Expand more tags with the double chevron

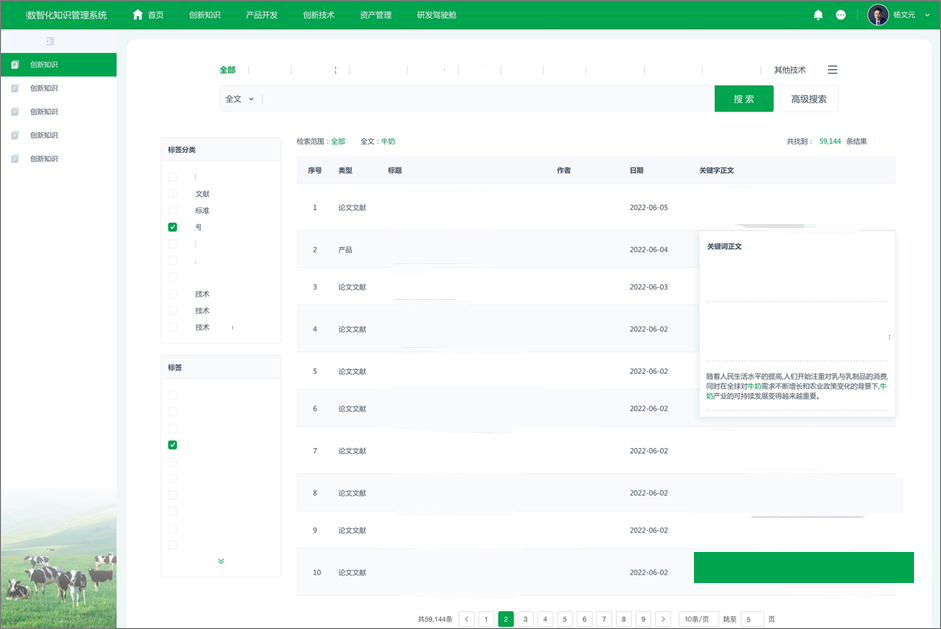click(x=221, y=561)
